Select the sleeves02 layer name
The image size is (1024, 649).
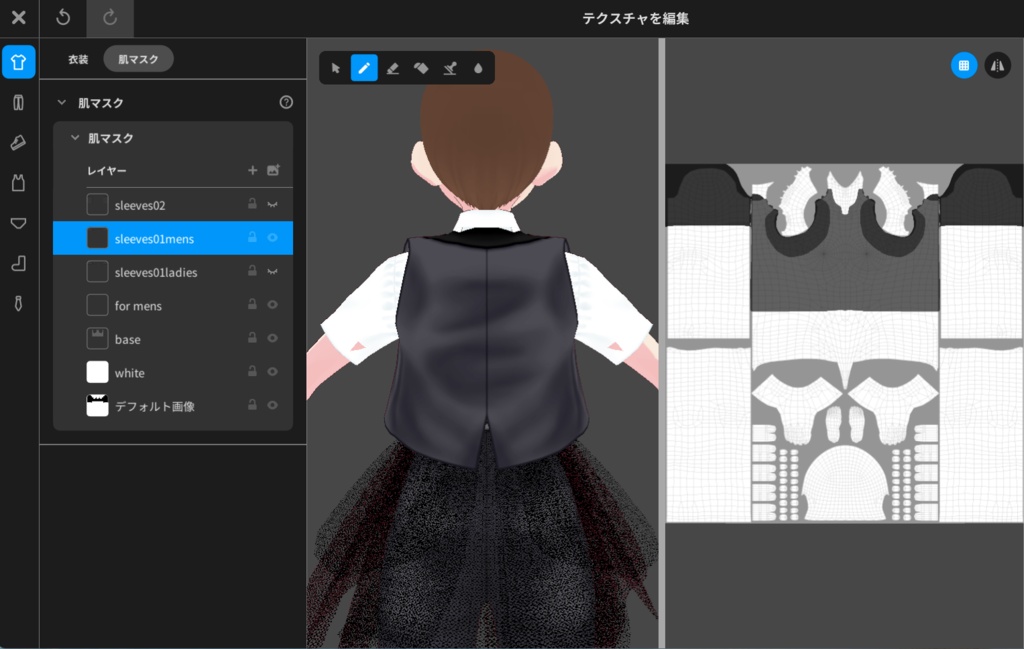tap(140, 206)
